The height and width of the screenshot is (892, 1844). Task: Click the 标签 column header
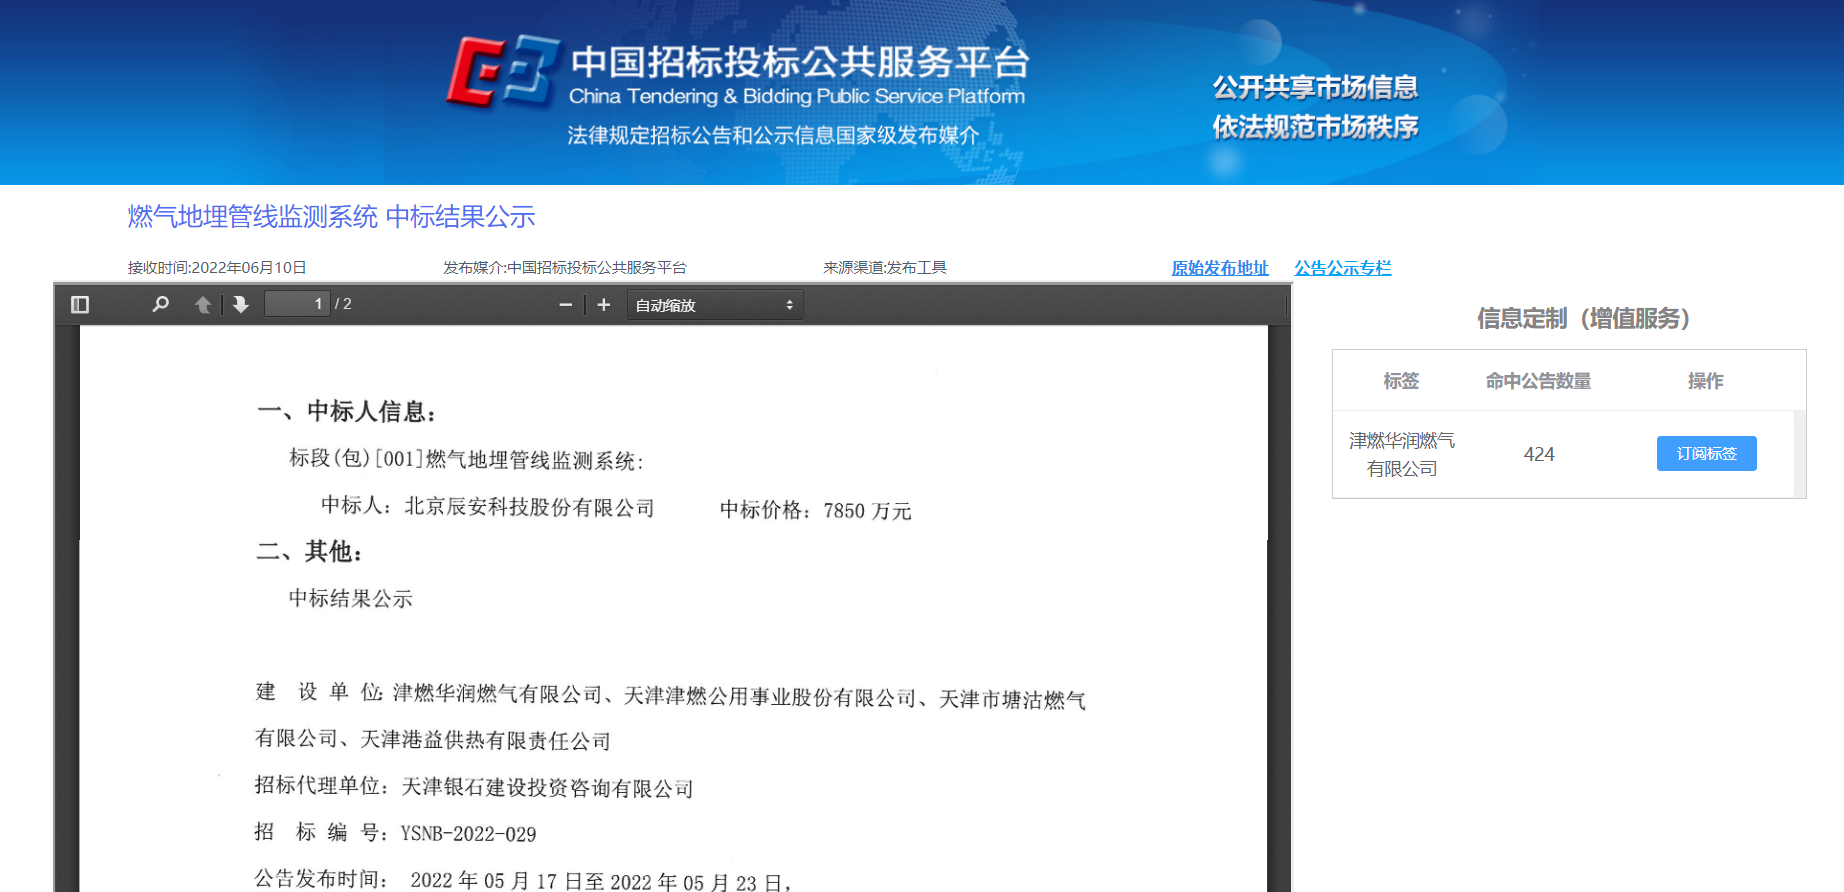click(x=1401, y=381)
